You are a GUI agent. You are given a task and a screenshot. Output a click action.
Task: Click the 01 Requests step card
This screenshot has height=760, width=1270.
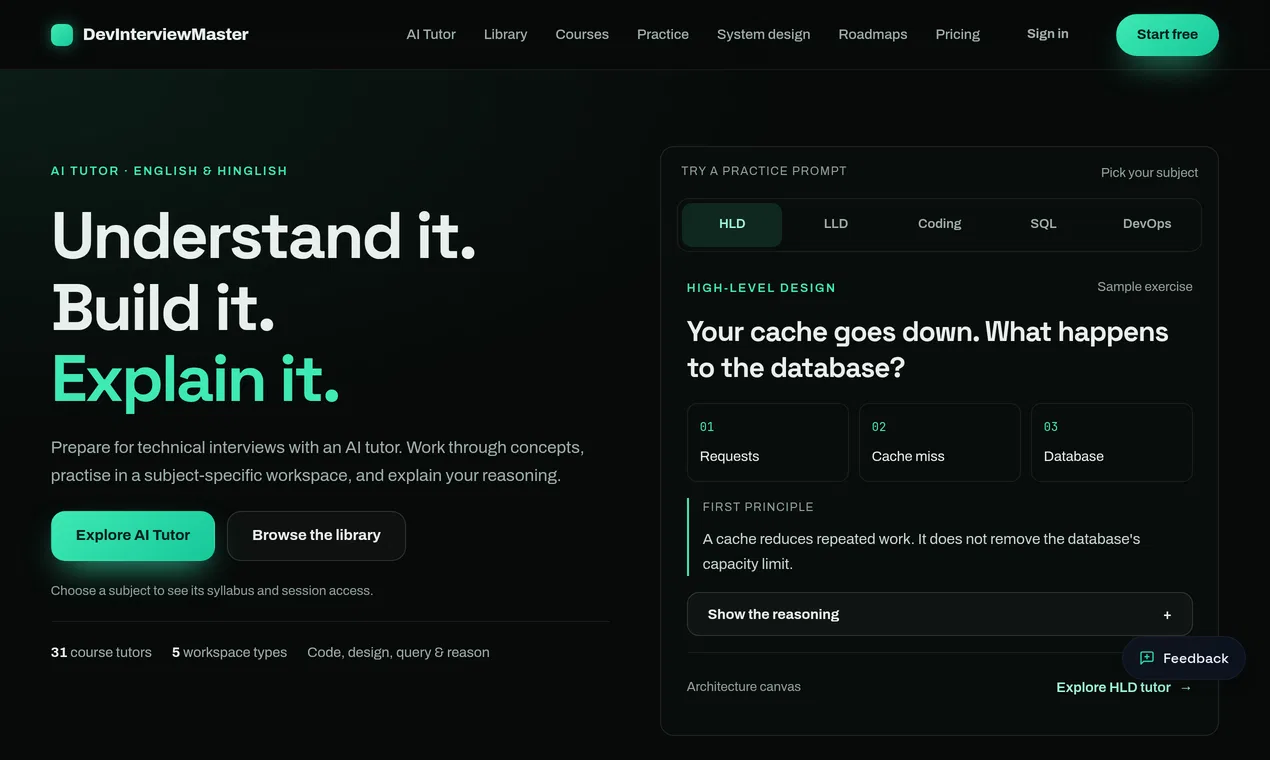click(x=768, y=442)
